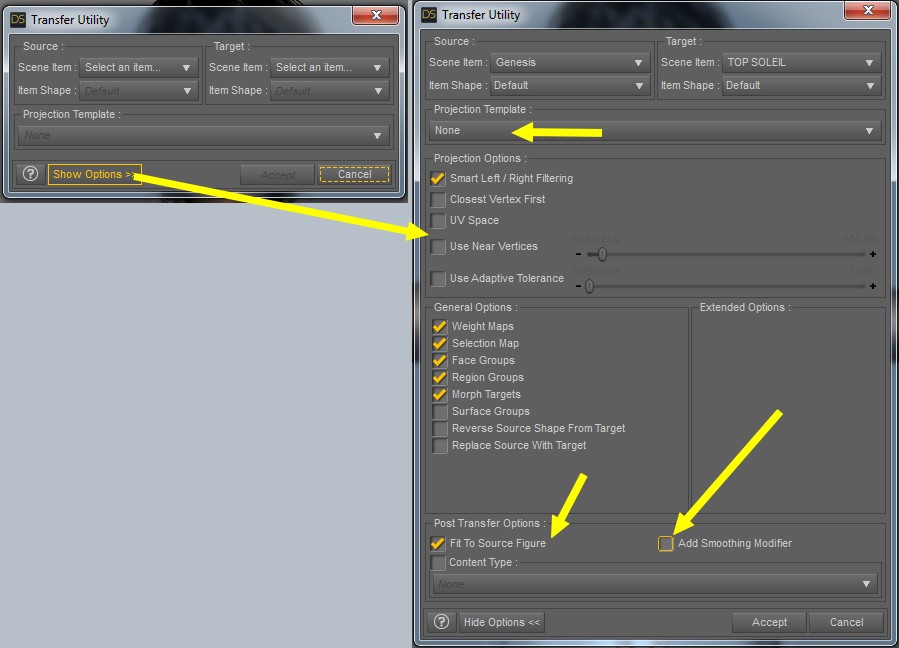Viewport: 899px width, 648px height.
Task: Enable Reverse Source Shape From Target
Action: pos(440,428)
